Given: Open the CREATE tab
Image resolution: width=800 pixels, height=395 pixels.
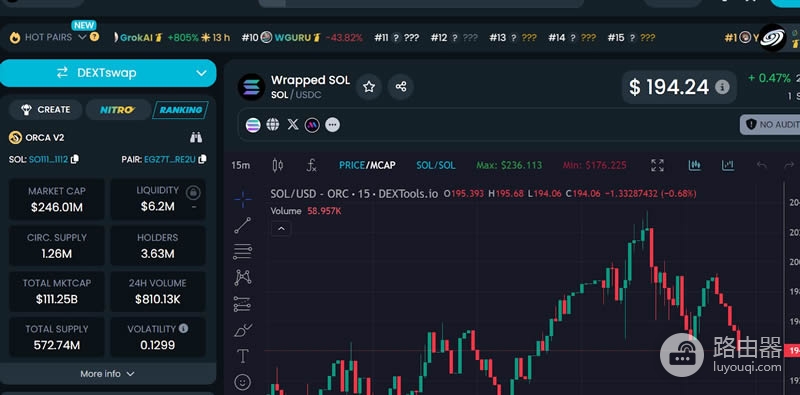Looking at the screenshot, I should [x=45, y=110].
